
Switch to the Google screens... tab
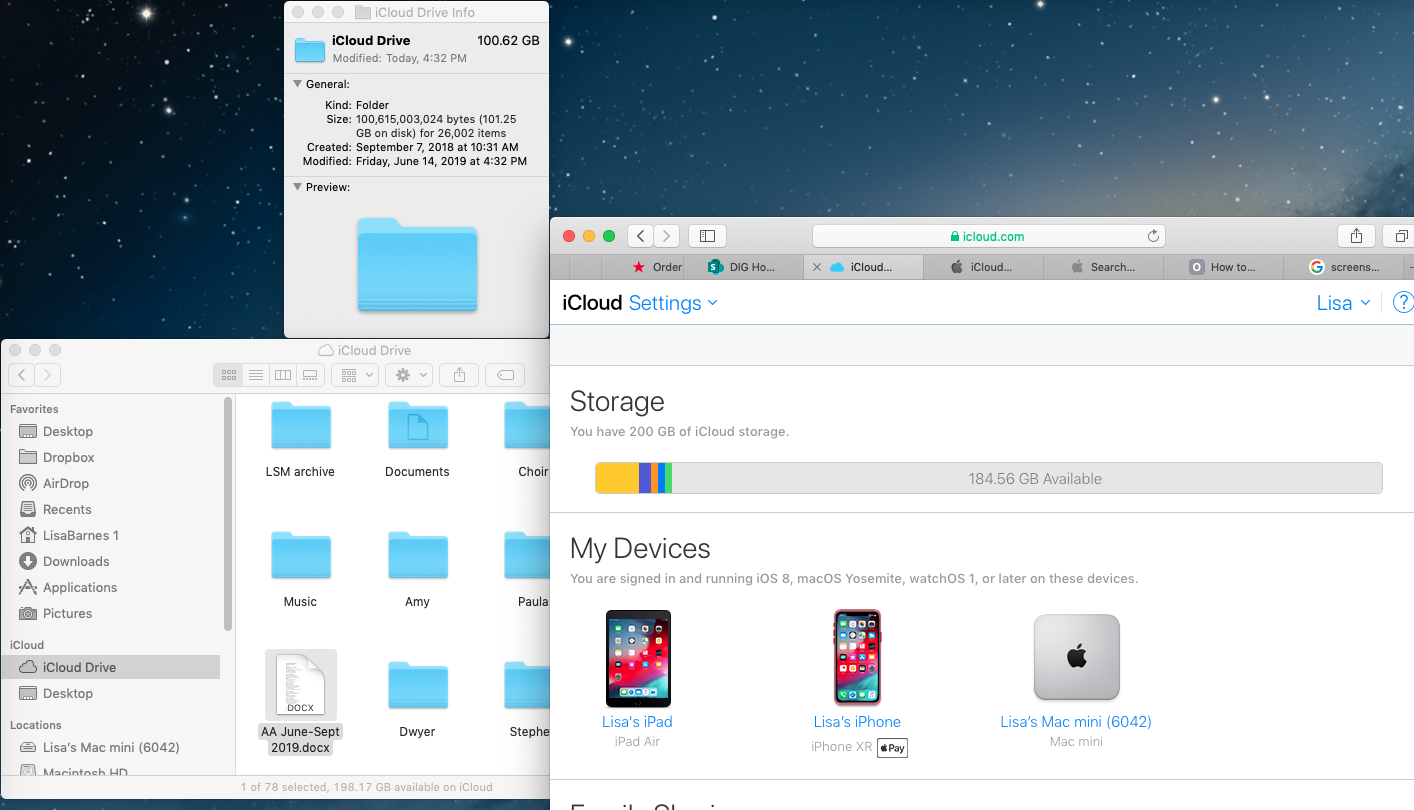(1343, 267)
